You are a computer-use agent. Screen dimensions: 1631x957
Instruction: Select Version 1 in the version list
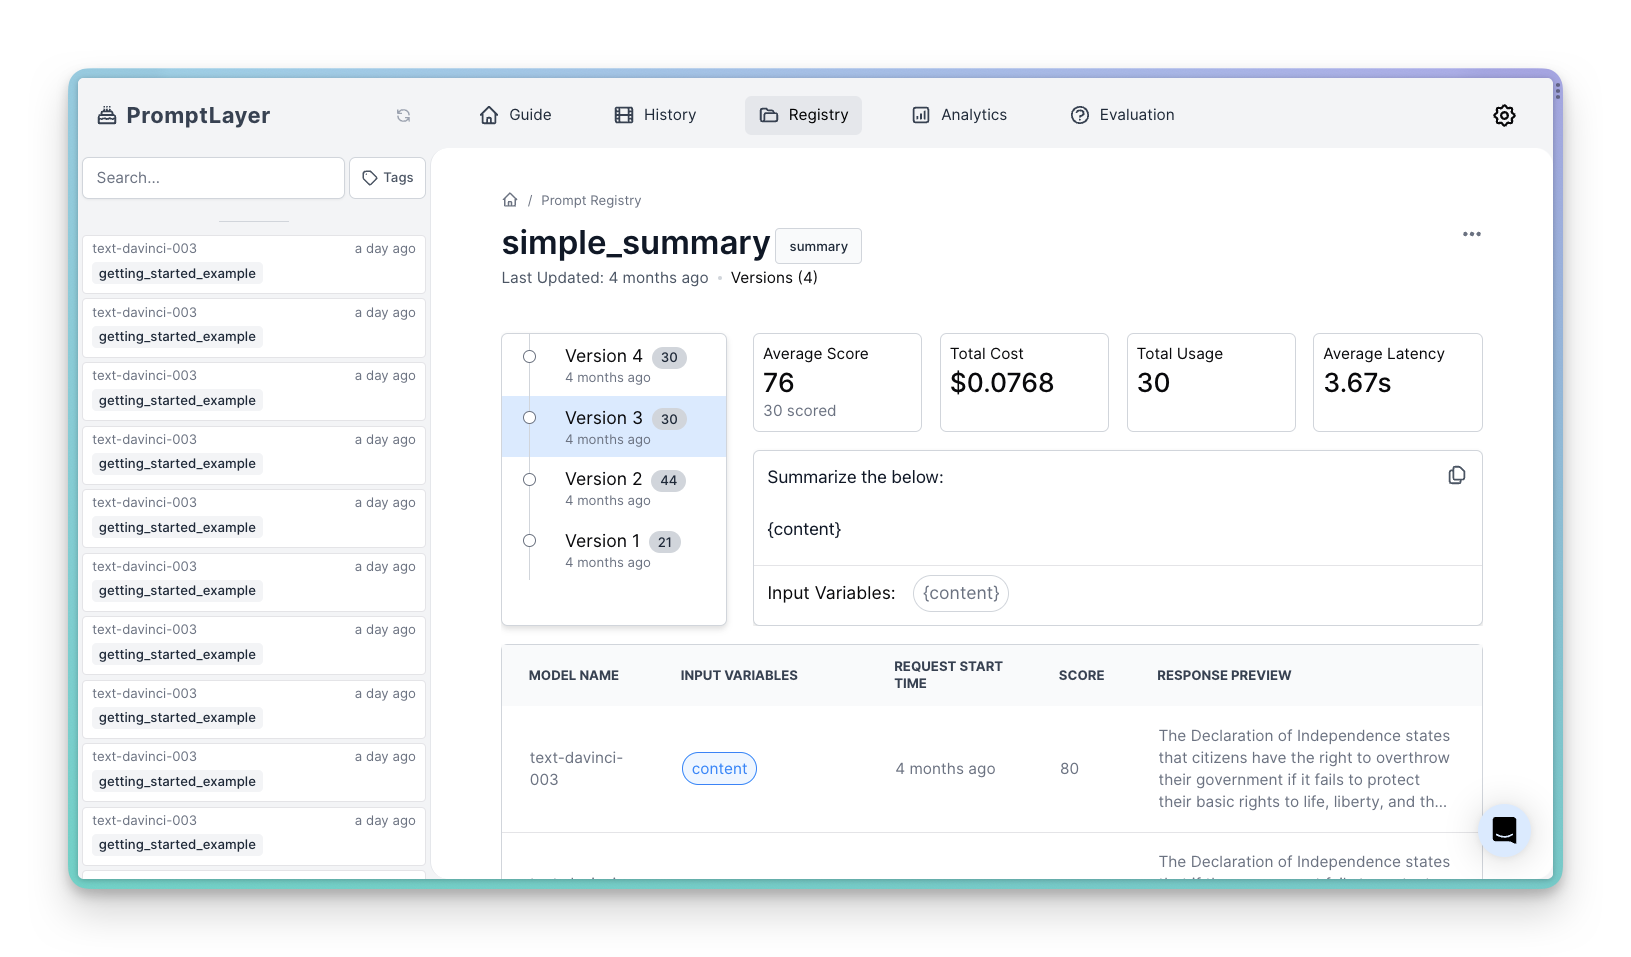point(614,550)
